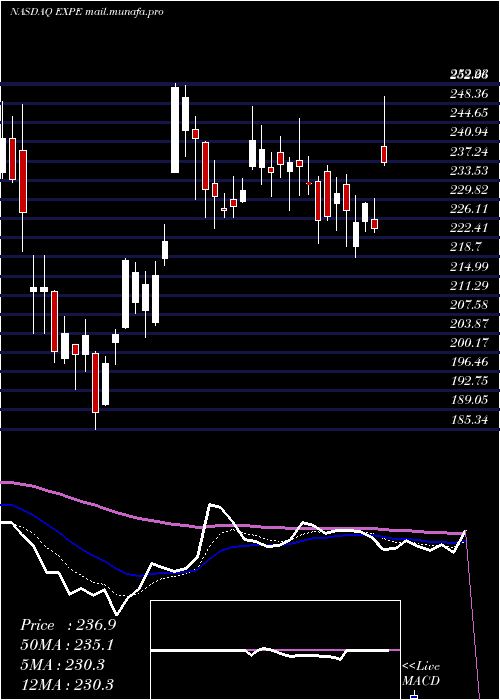Viewport: 500px width, 700px height.
Task: Click the NASDAQ EXPE chart title text
Action: [87, 12]
